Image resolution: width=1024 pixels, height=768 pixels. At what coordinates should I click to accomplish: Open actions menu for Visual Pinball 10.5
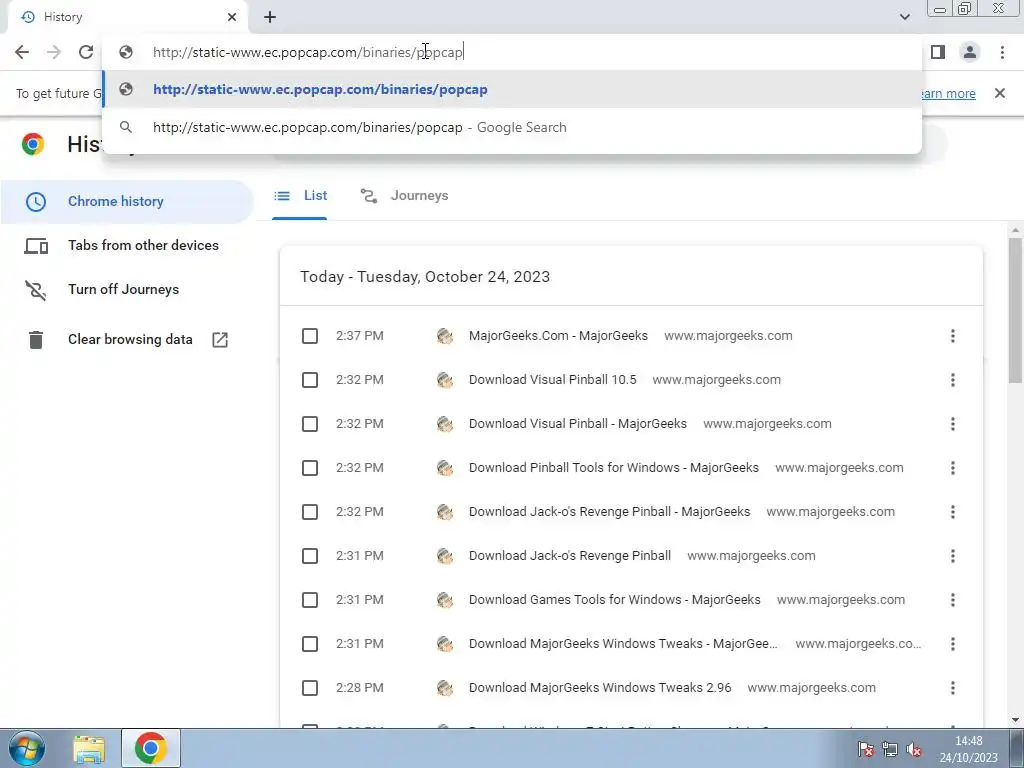tap(953, 379)
